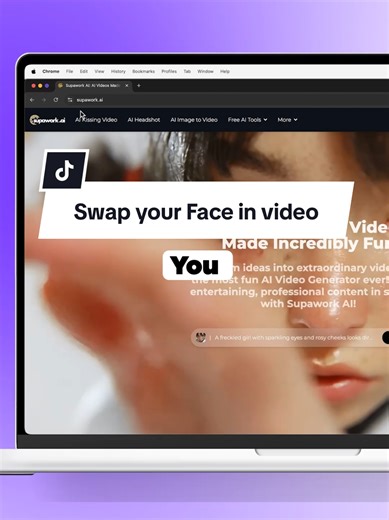389x520 pixels.
Task: Reload the current page
Action: pyautogui.click(x=56, y=100)
